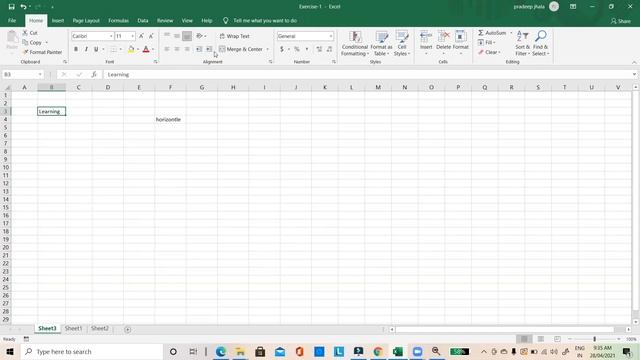Click the Undo arrow icon
640x360 pixels.
point(23,7)
